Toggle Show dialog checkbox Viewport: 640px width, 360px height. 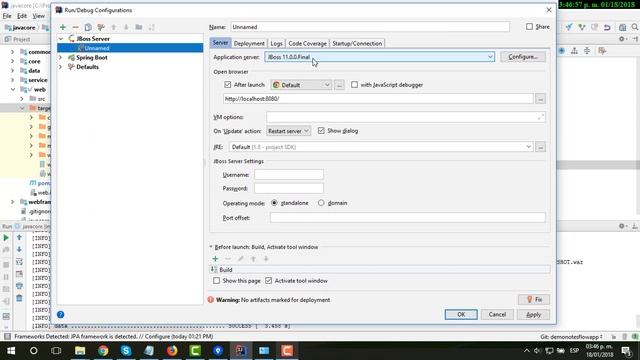point(321,131)
